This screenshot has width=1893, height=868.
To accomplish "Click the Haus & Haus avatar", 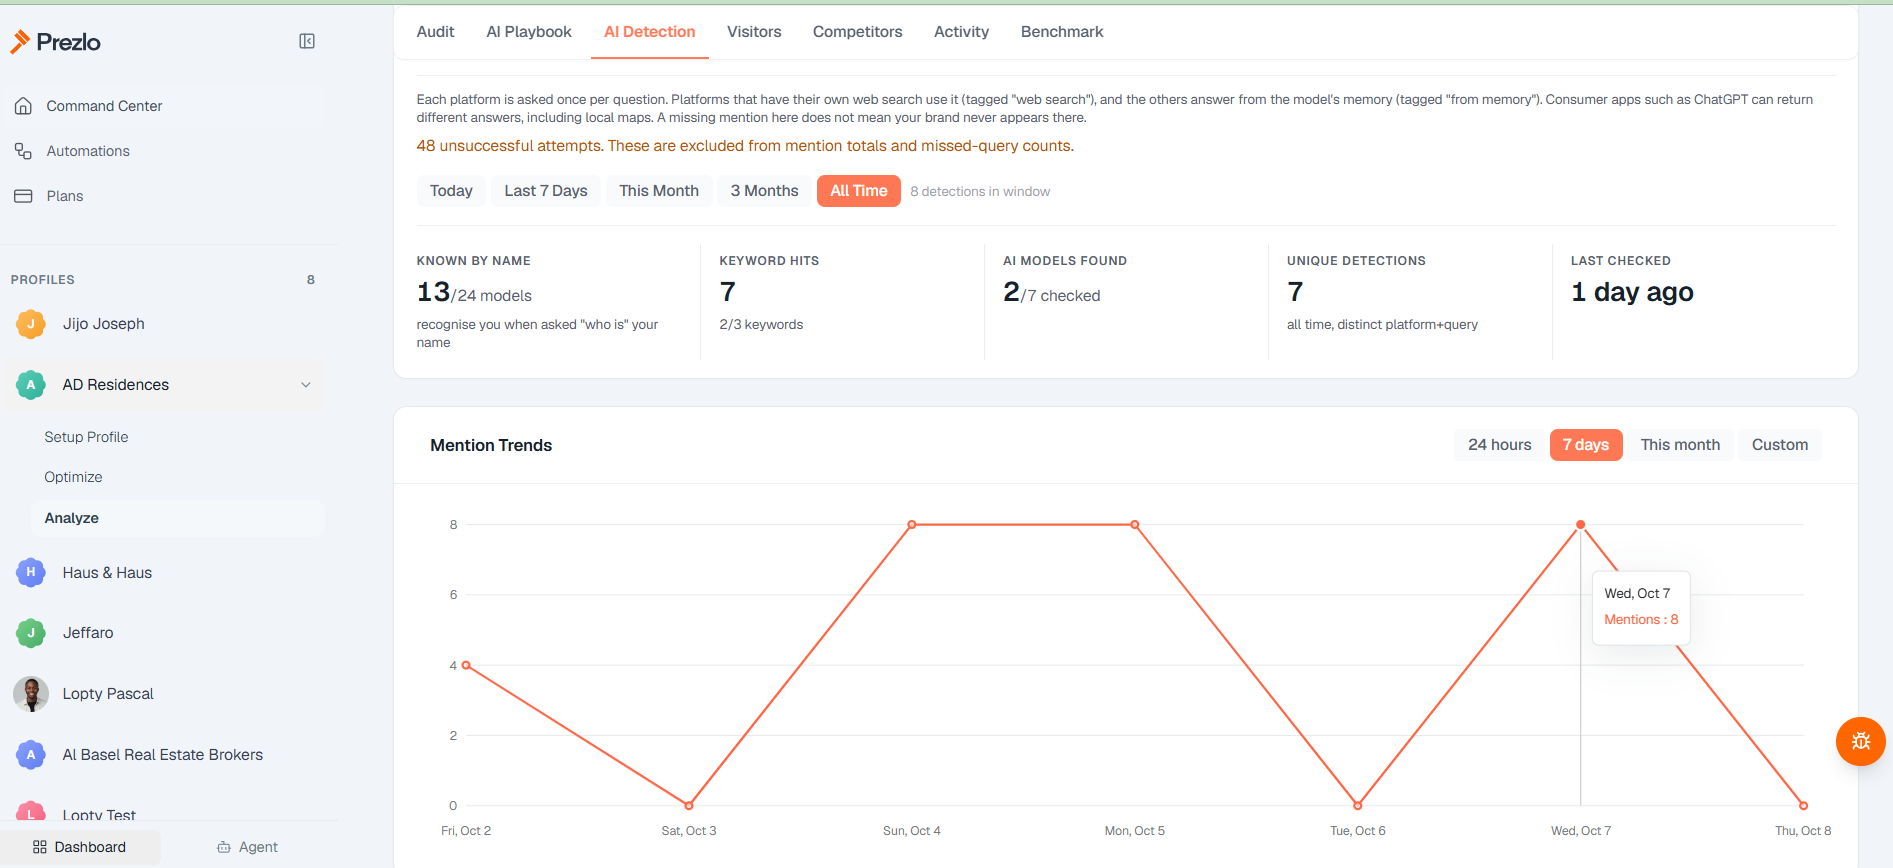I will pos(31,573).
